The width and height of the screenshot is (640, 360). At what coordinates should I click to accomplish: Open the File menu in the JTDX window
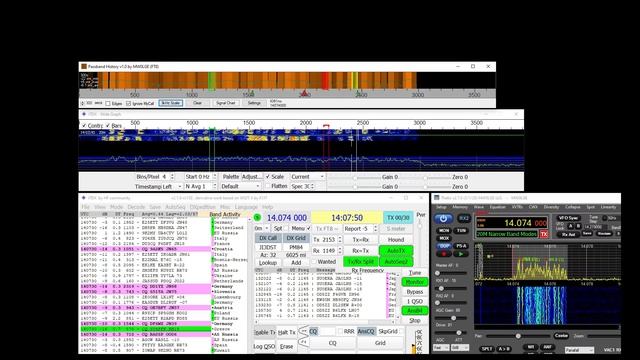point(85,207)
